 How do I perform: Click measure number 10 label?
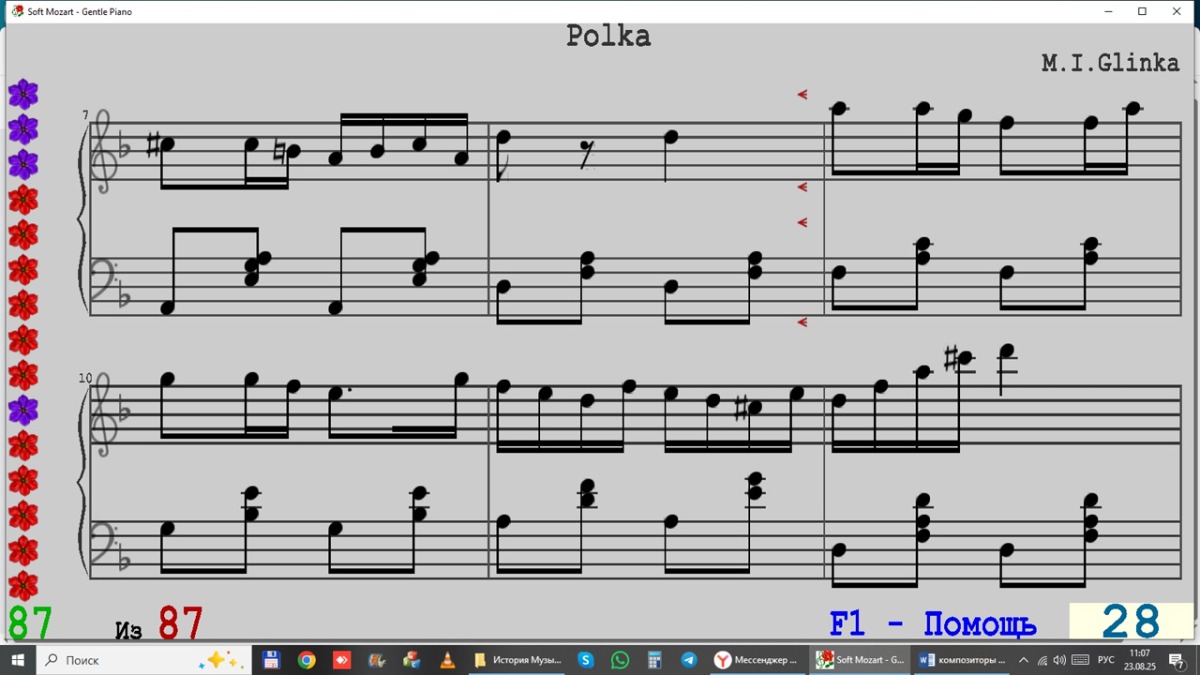86,378
